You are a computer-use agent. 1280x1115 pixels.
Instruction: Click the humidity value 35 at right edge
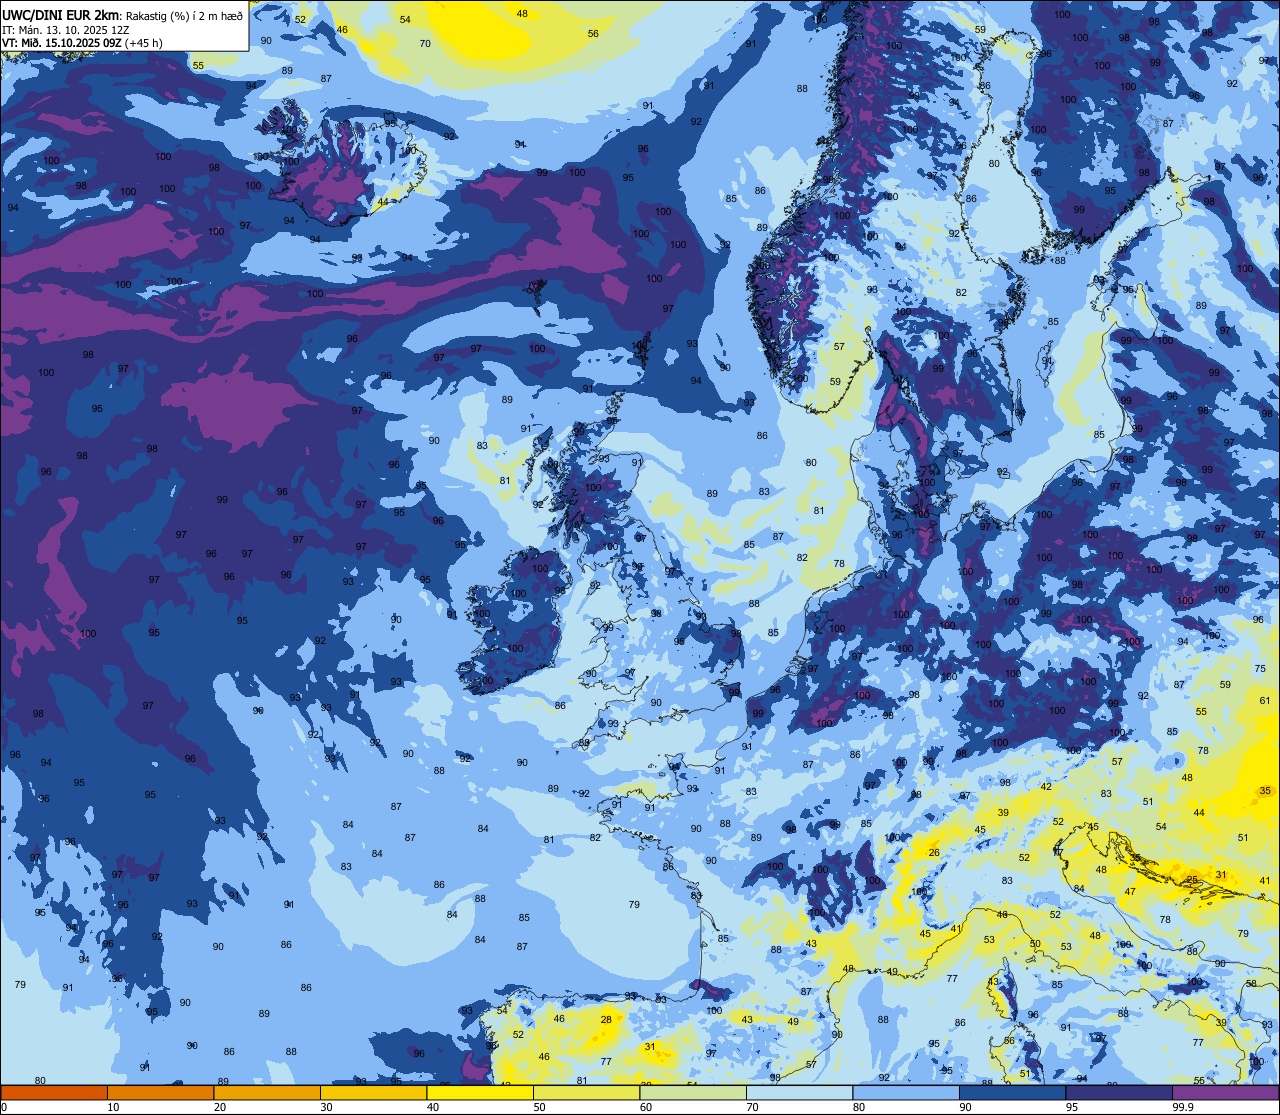[x=1265, y=791]
